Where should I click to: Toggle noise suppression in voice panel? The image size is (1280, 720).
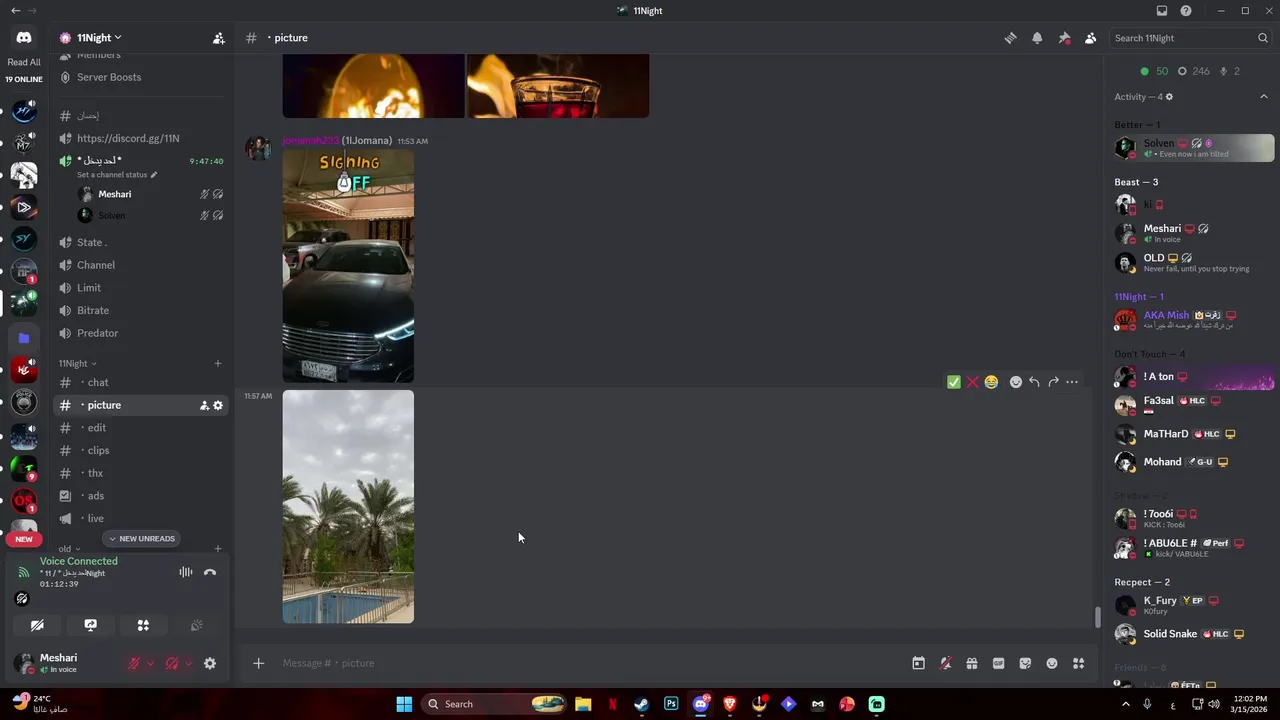(186, 572)
